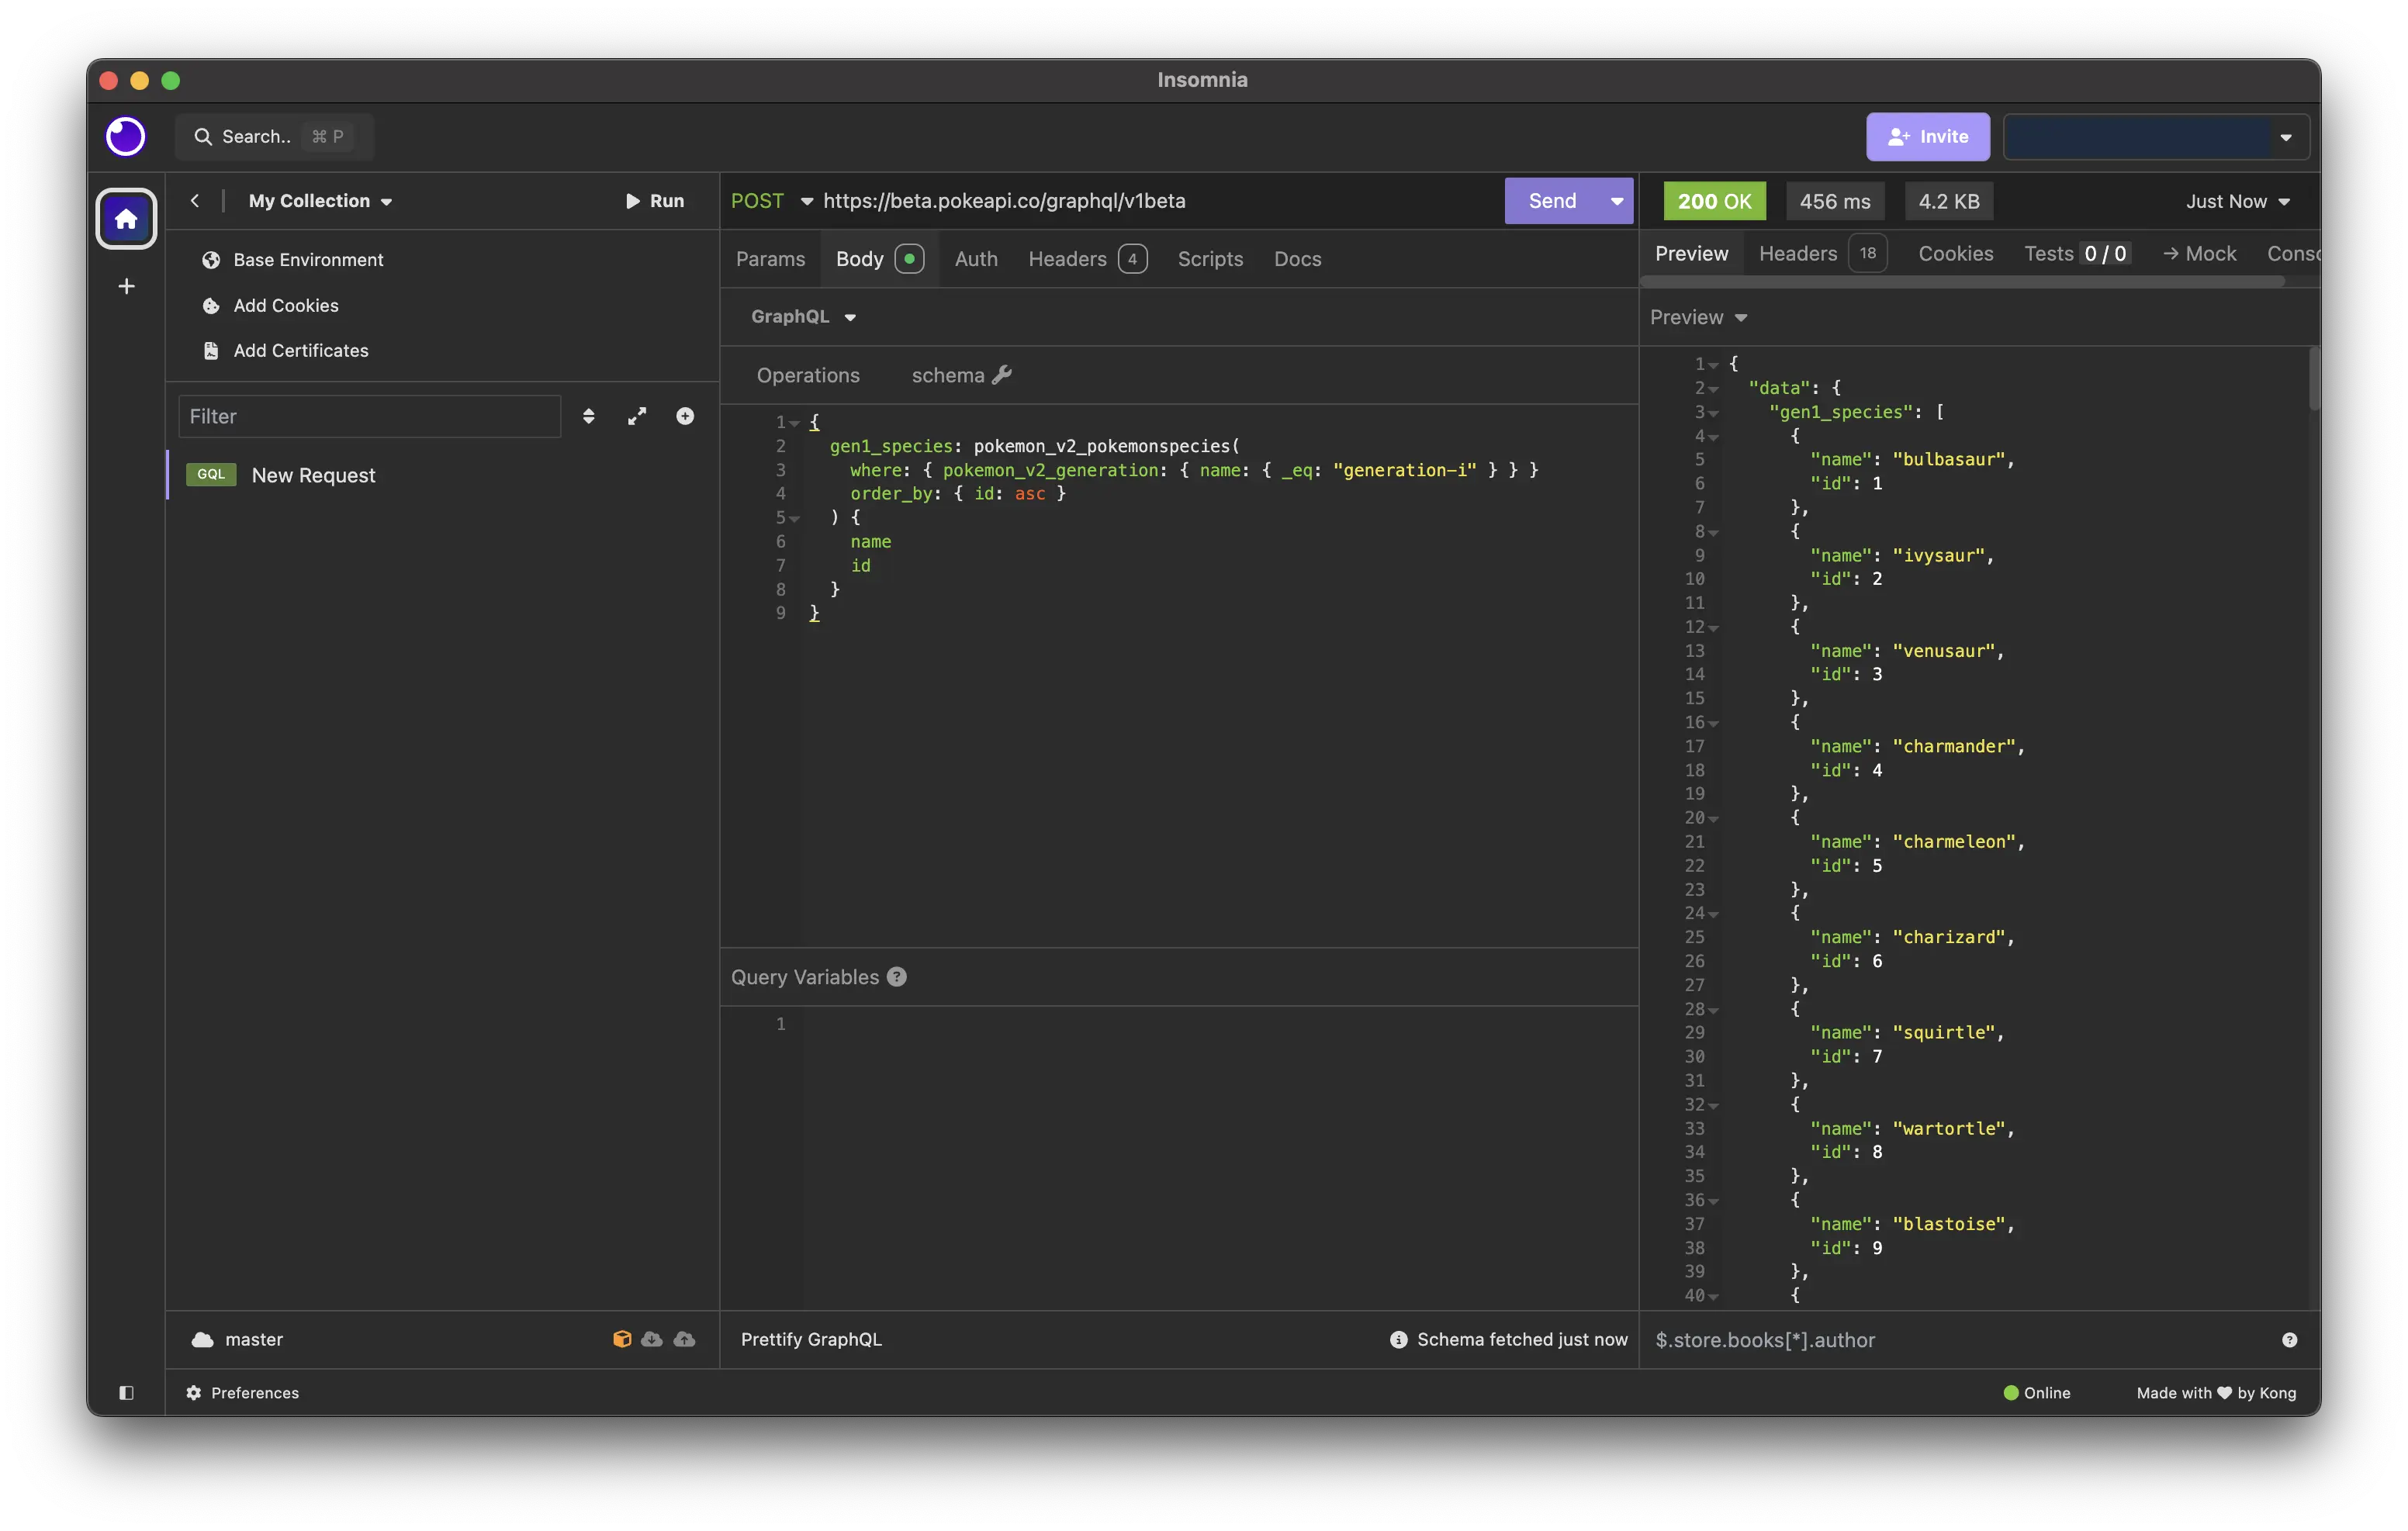Open the GraphQL body type dropdown
This screenshot has width=2408, height=1531.
pos(803,317)
